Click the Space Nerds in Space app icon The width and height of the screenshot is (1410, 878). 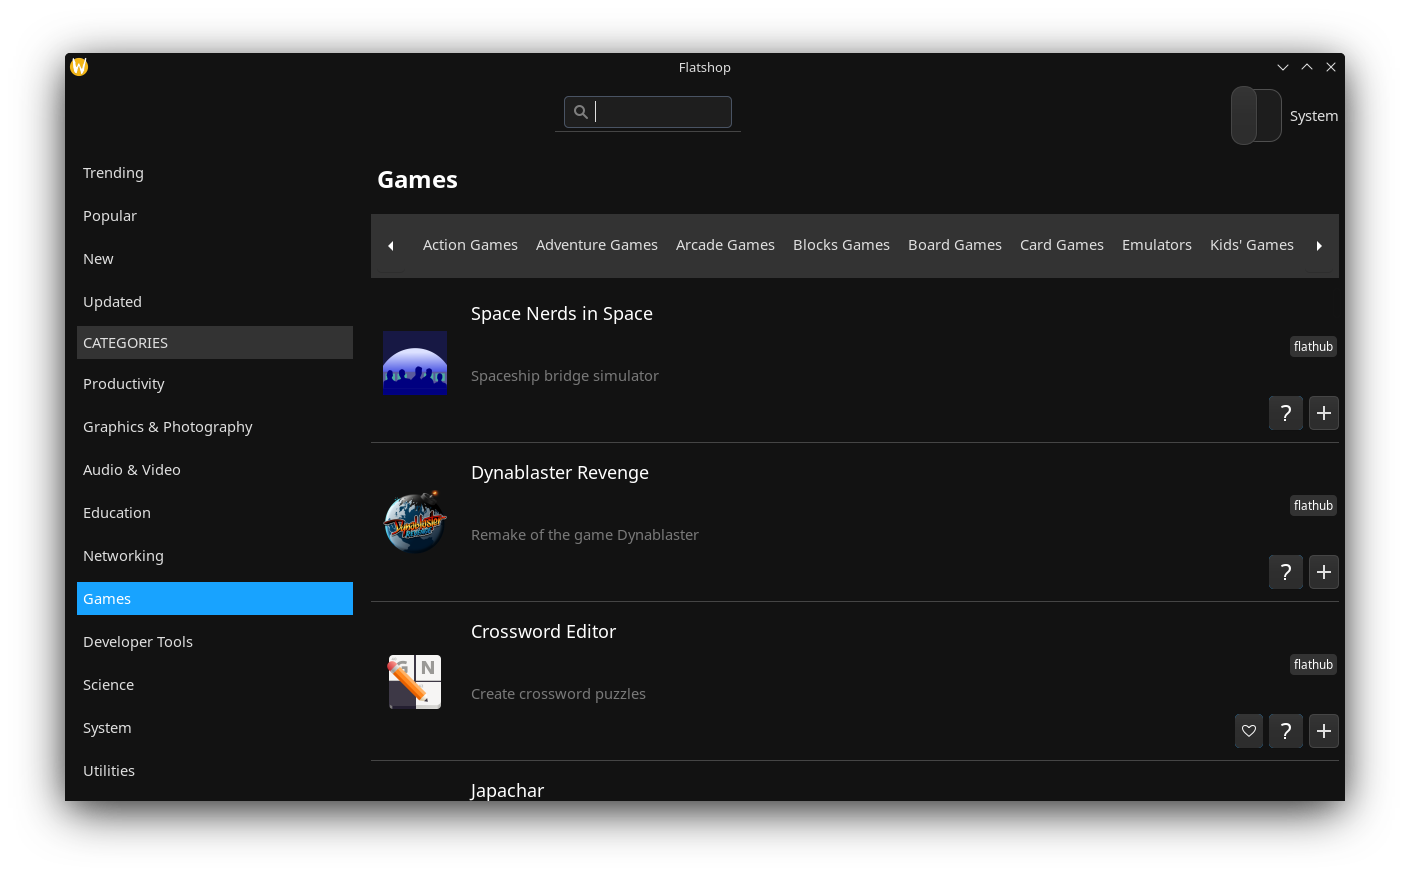(x=415, y=363)
